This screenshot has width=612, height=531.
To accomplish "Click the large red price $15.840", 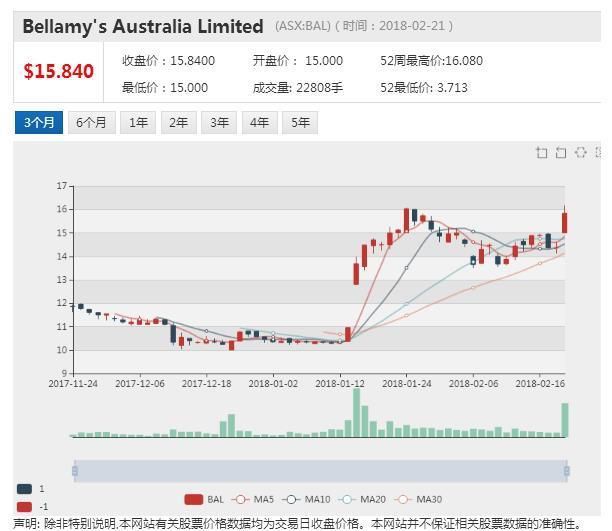I will 59,71.
